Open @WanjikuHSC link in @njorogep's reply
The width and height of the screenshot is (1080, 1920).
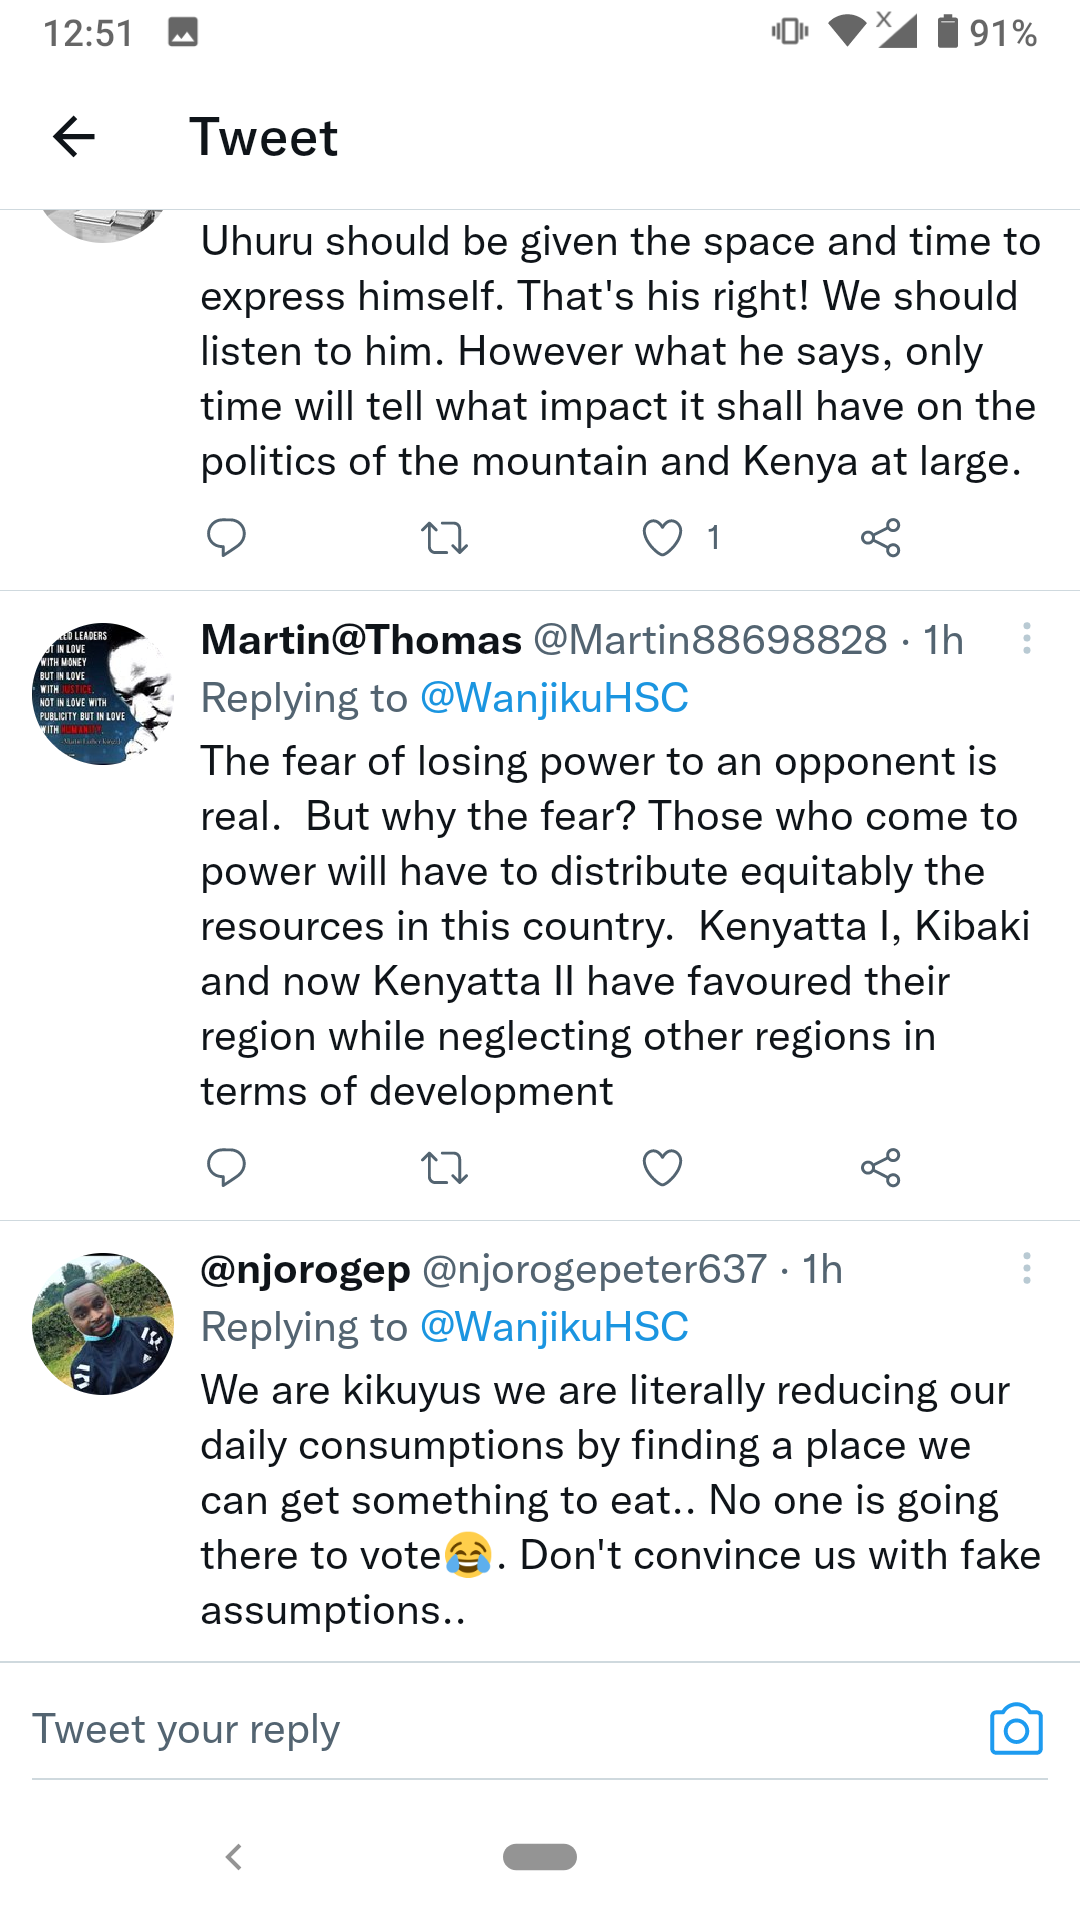point(554,1327)
